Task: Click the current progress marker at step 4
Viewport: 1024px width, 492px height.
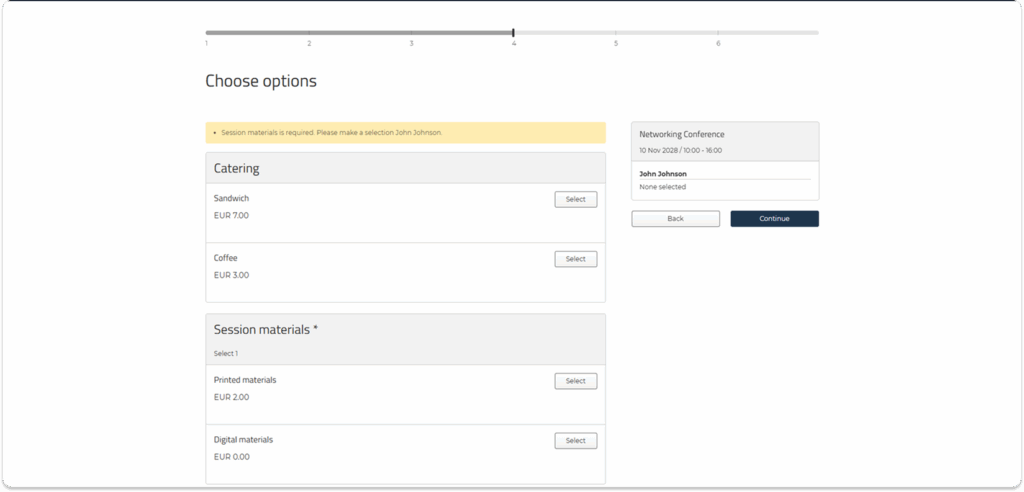Action: coord(513,34)
